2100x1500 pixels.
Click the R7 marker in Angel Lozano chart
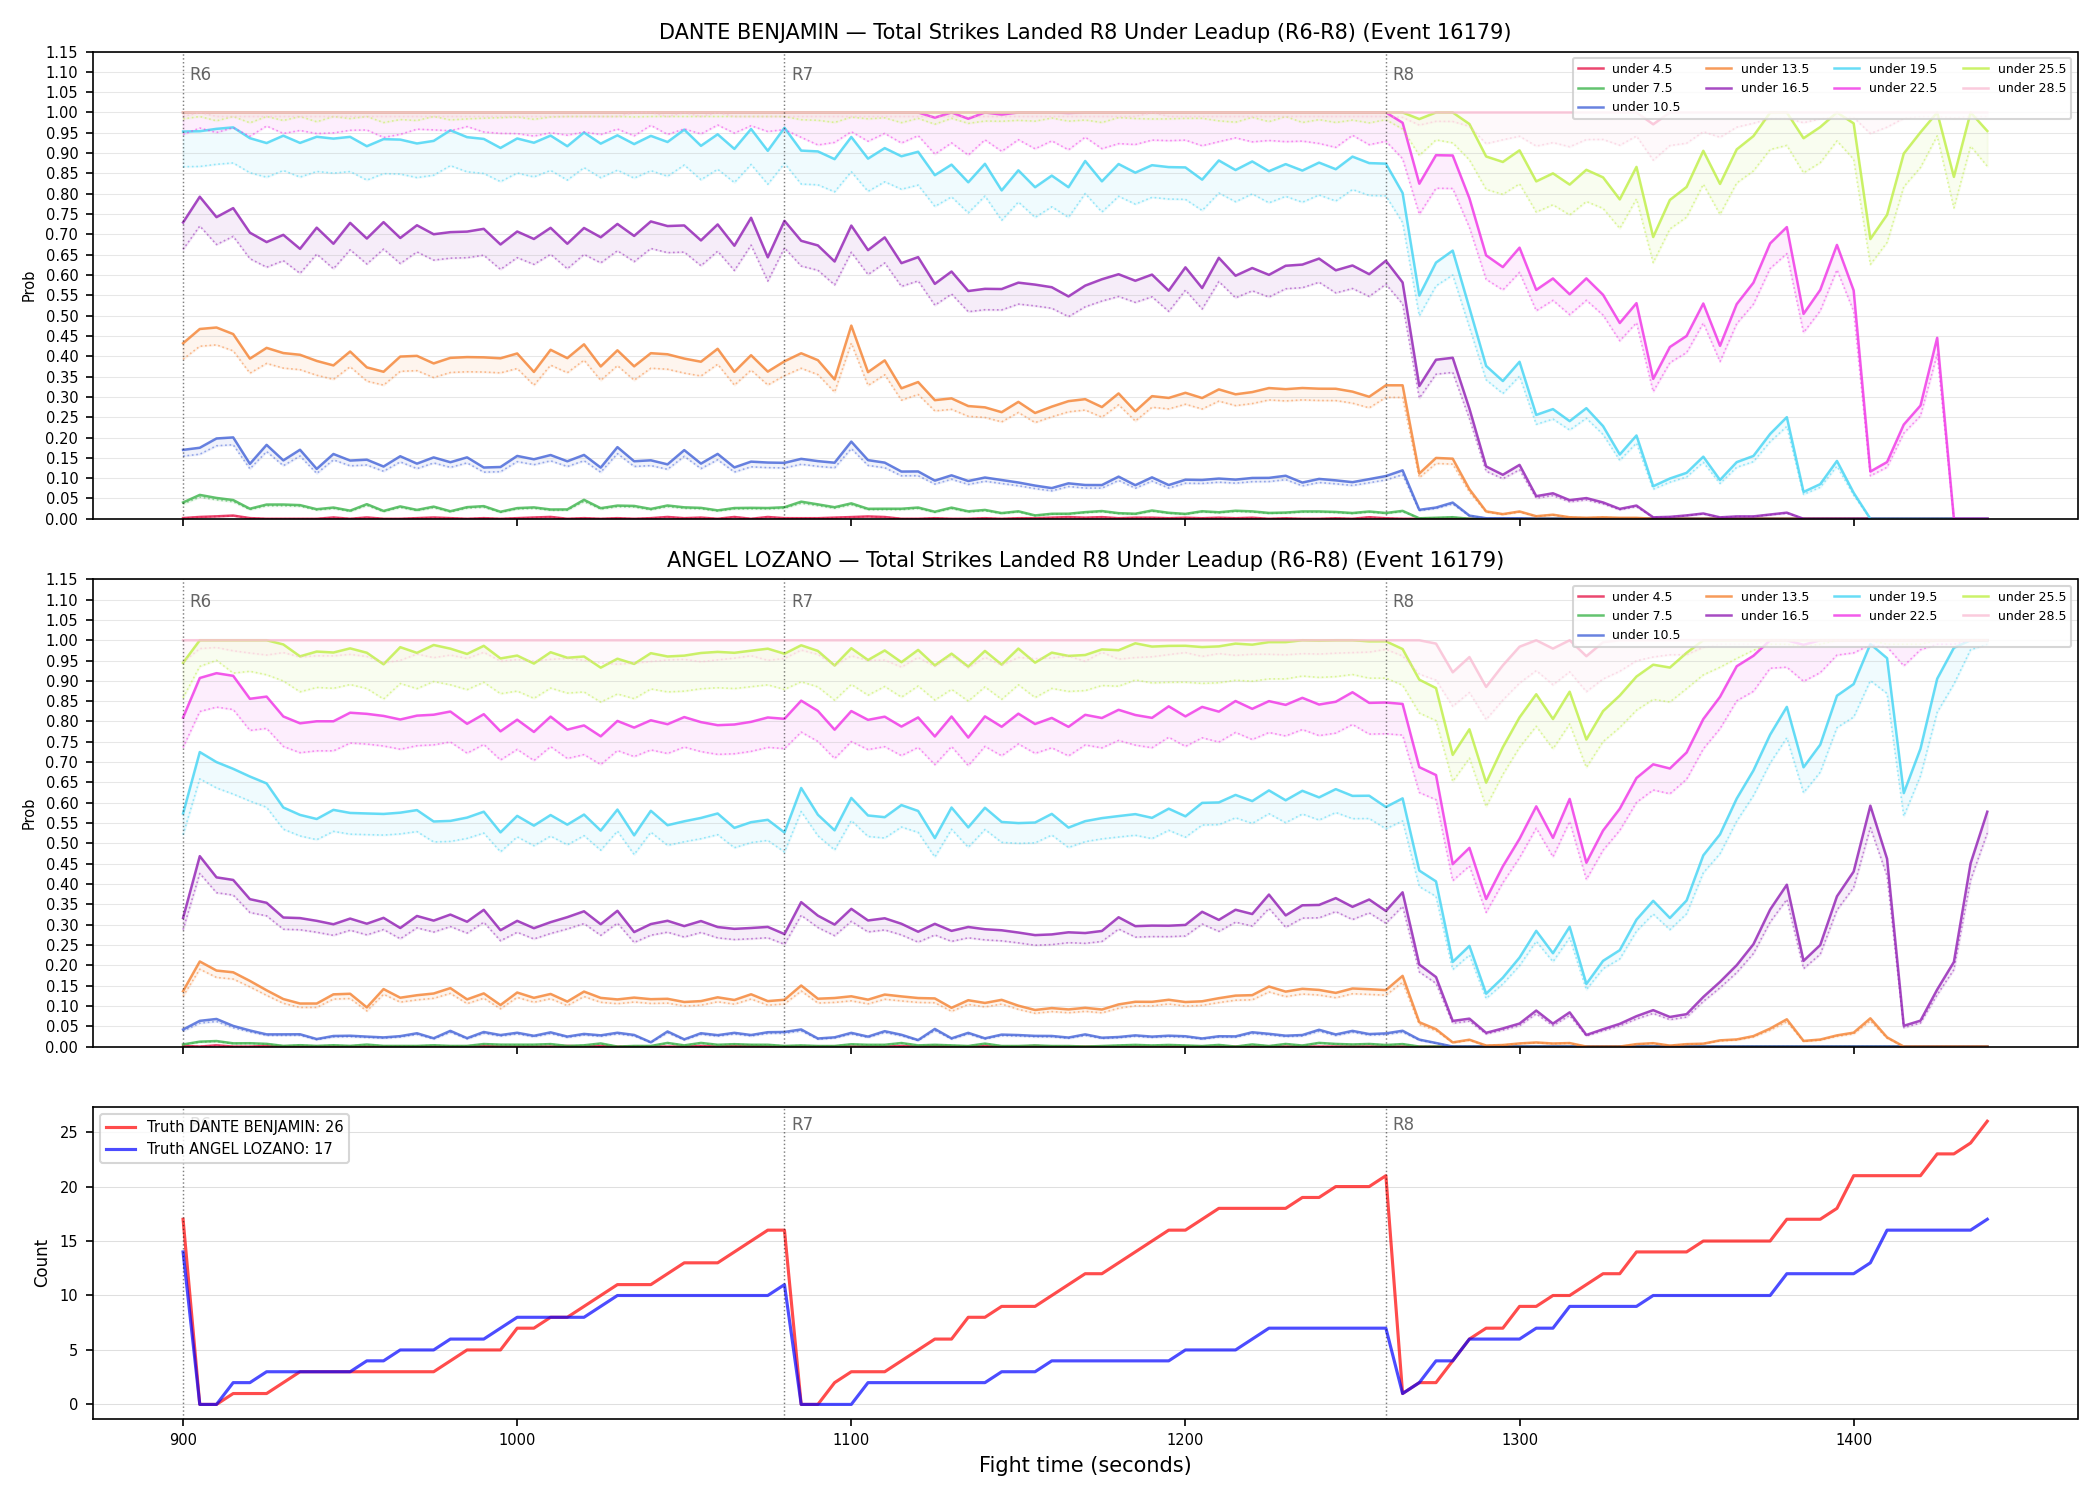tap(802, 601)
